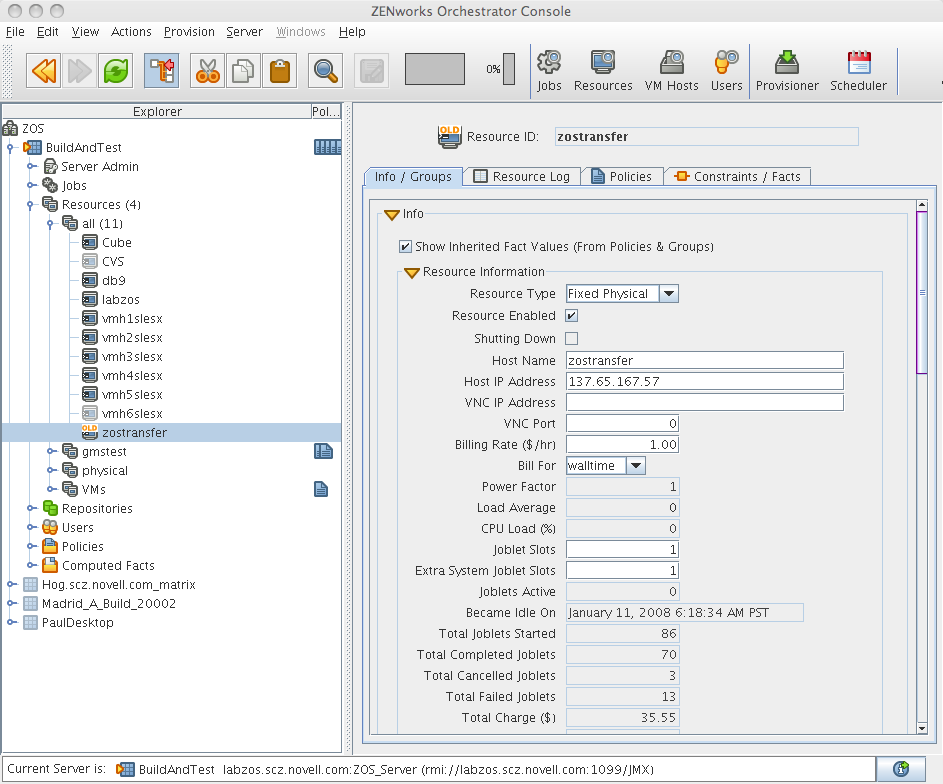Collapse the all (11) group
Viewport: 943px width, 784px height.
point(51,224)
